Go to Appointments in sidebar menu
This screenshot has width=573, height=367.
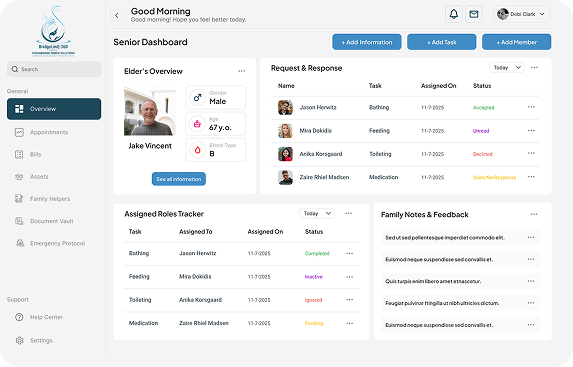point(50,132)
